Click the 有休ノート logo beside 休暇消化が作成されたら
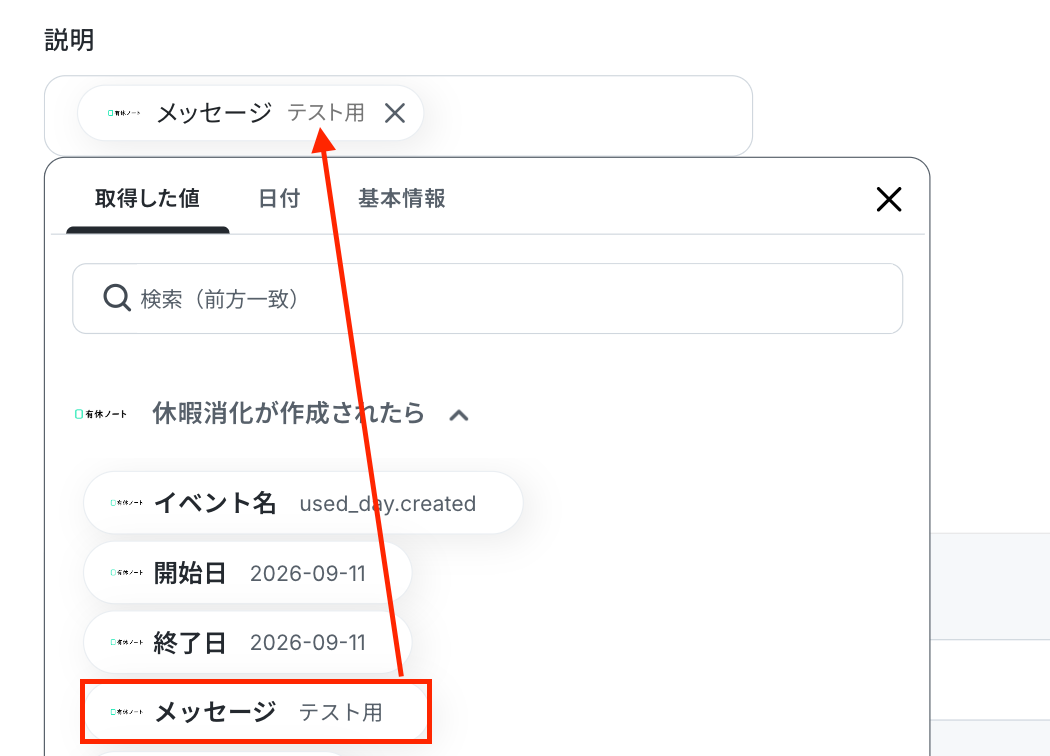The height and width of the screenshot is (756, 1050). coord(100,414)
